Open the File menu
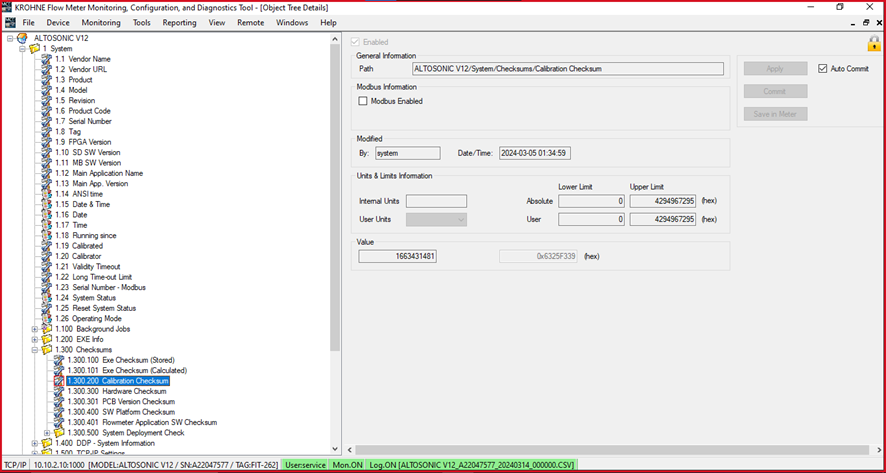 28,23
